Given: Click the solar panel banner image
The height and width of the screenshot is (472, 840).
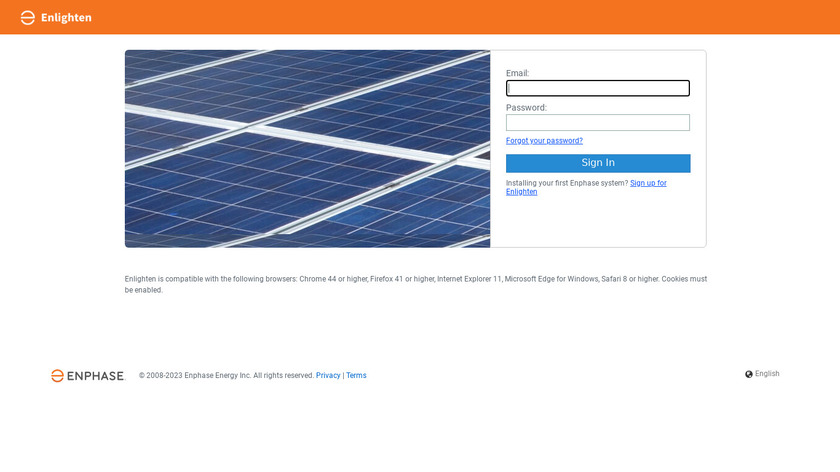Looking at the screenshot, I should click(308, 149).
